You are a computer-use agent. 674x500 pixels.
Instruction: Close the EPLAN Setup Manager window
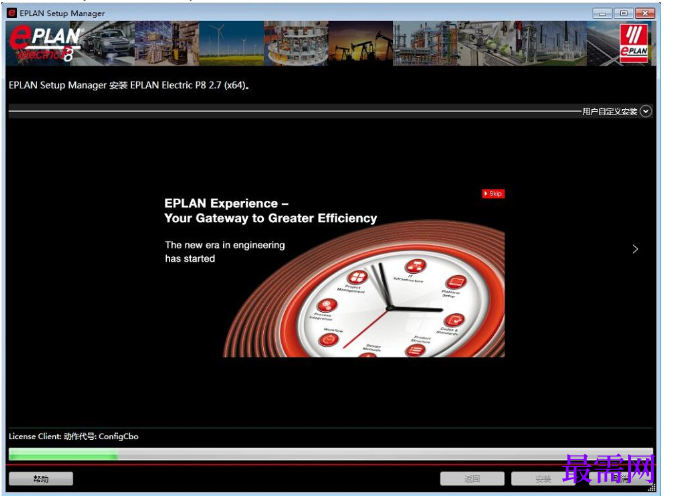645,13
